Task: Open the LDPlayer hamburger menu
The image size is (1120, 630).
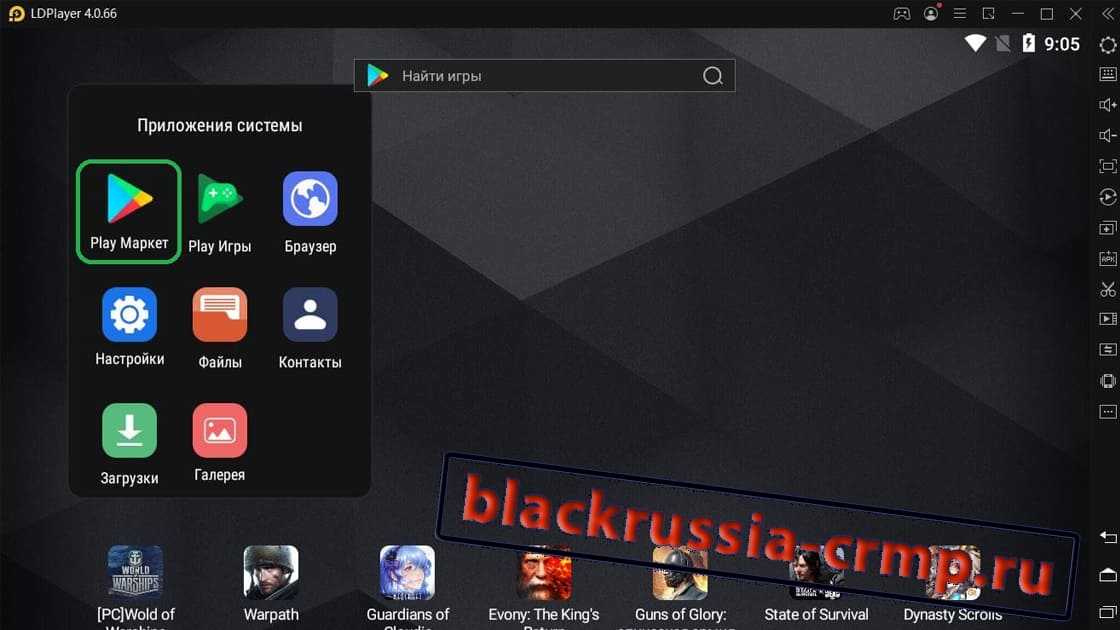Action: (x=960, y=14)
